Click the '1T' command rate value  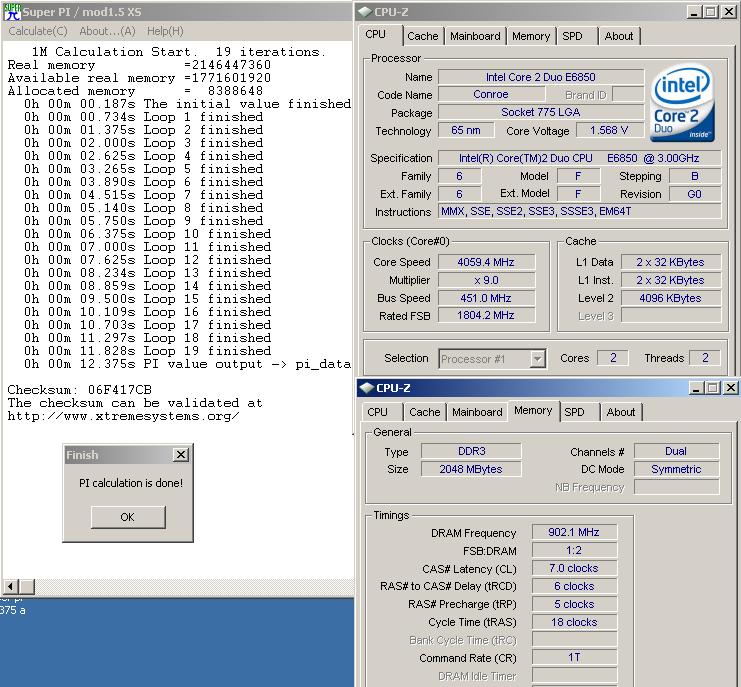pos(574,658)
